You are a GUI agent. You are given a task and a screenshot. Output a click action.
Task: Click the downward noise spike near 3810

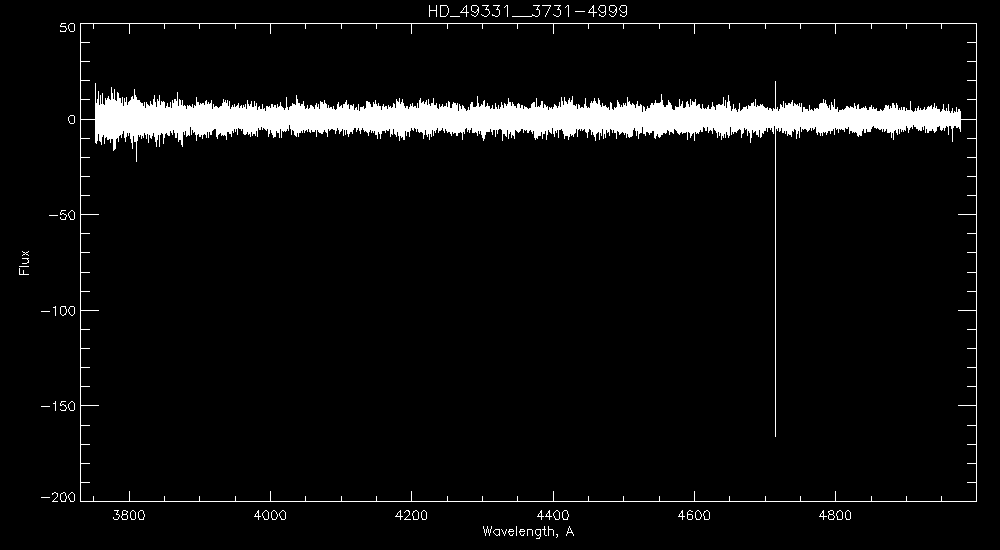click(x=136, y=160)
